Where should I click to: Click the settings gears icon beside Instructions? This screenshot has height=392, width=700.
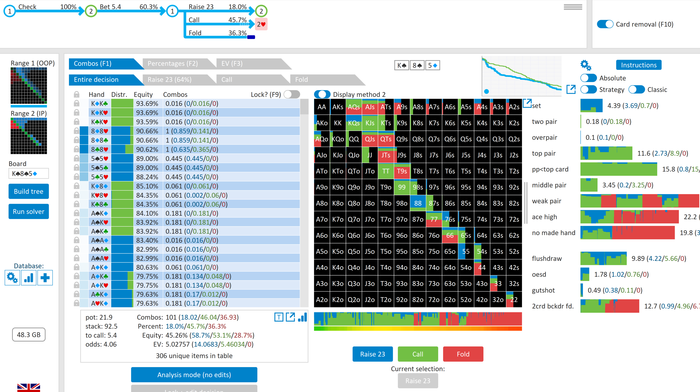586,65
